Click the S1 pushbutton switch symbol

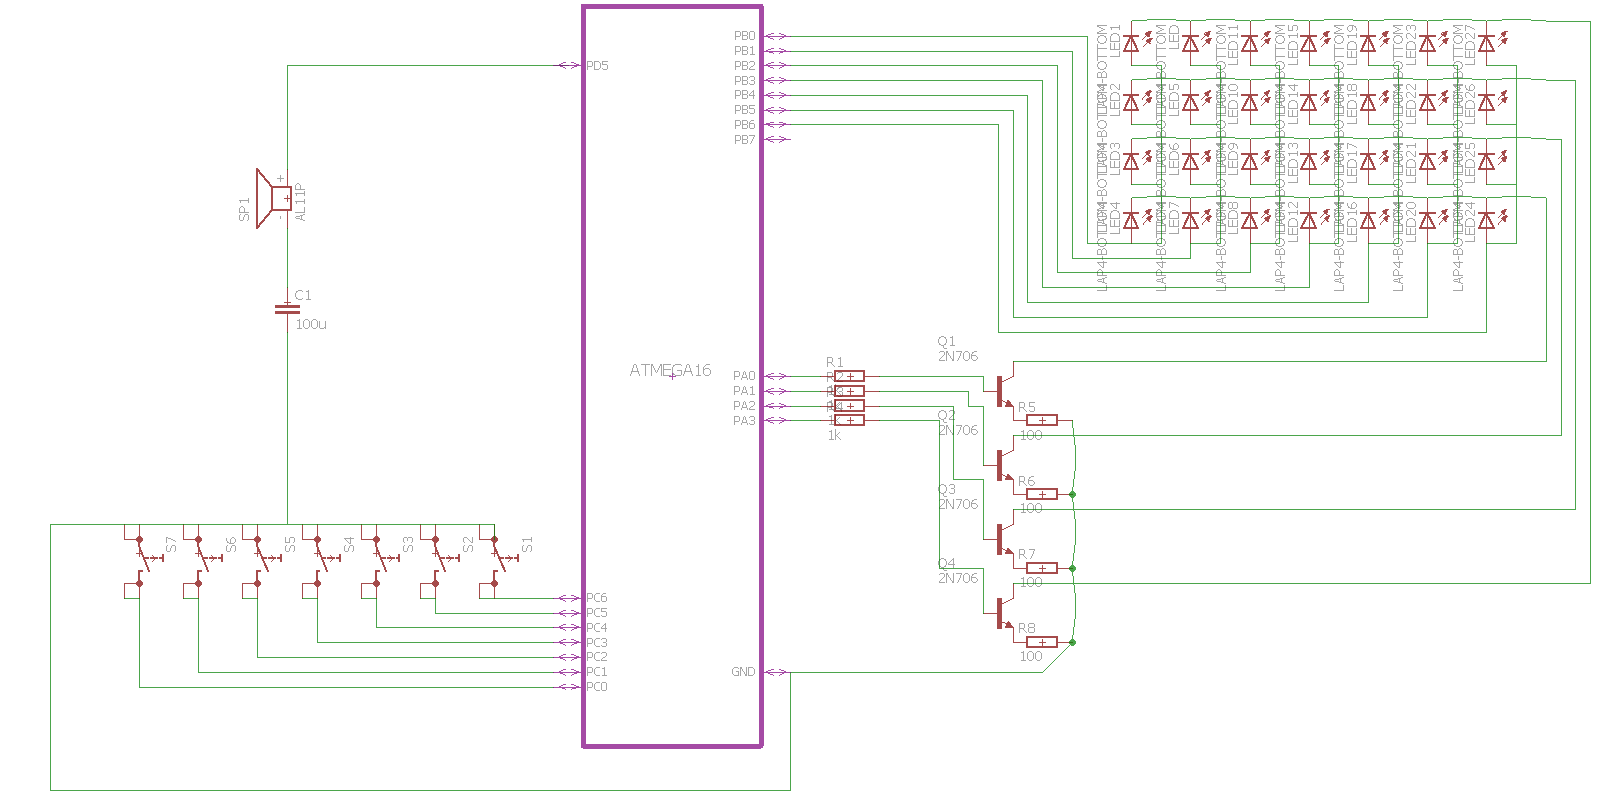503,561
